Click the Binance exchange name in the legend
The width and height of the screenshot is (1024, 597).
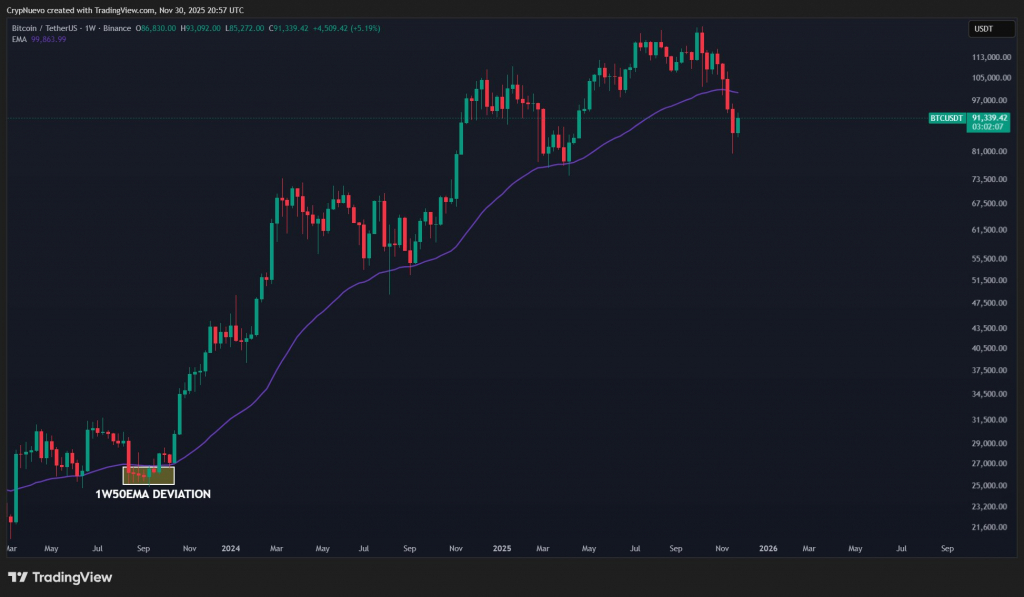click(118, 29)
